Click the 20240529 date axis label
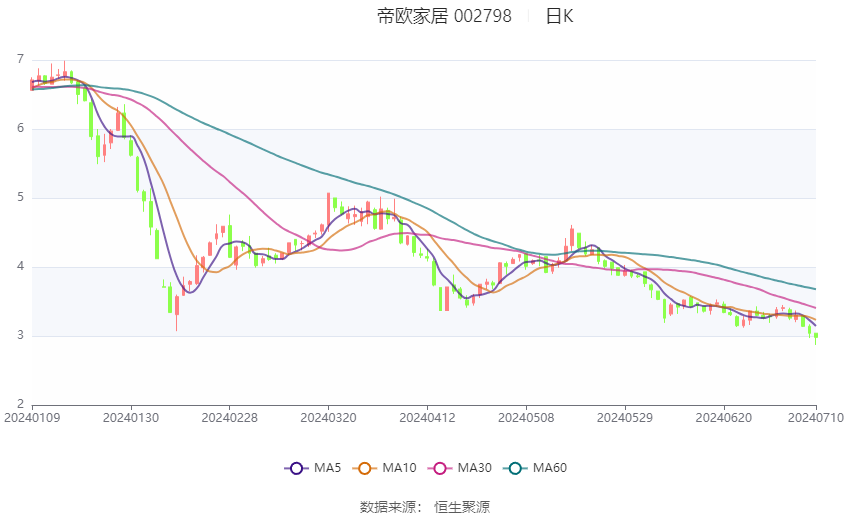This screenshot has width=850, height=517. [x=625, y=418]
